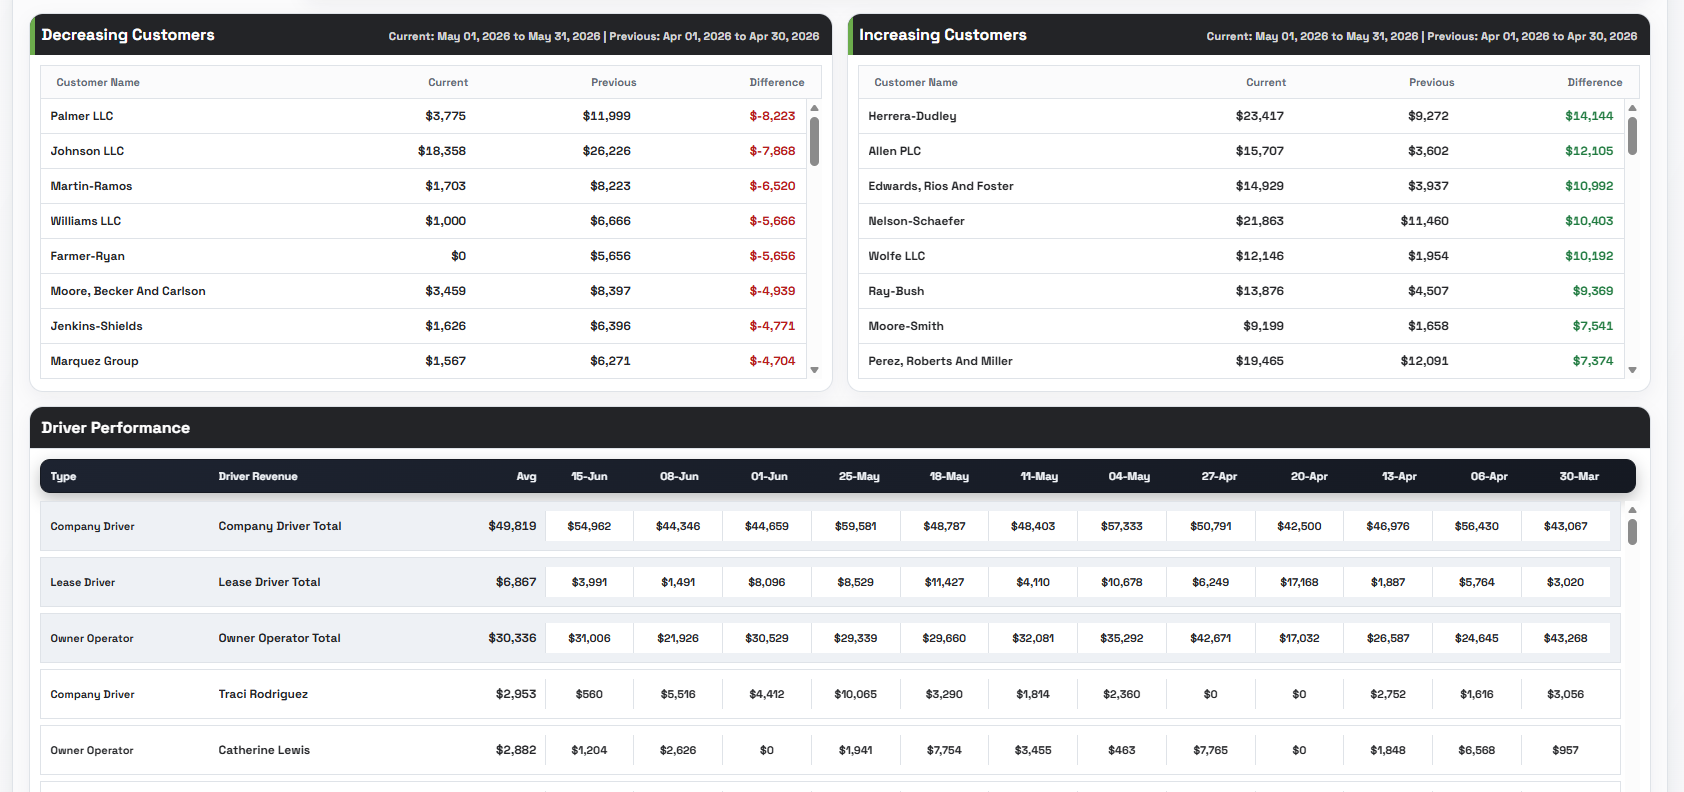
Task: Select the Jenkins-Shields customer row
Action: coord(425,326)
